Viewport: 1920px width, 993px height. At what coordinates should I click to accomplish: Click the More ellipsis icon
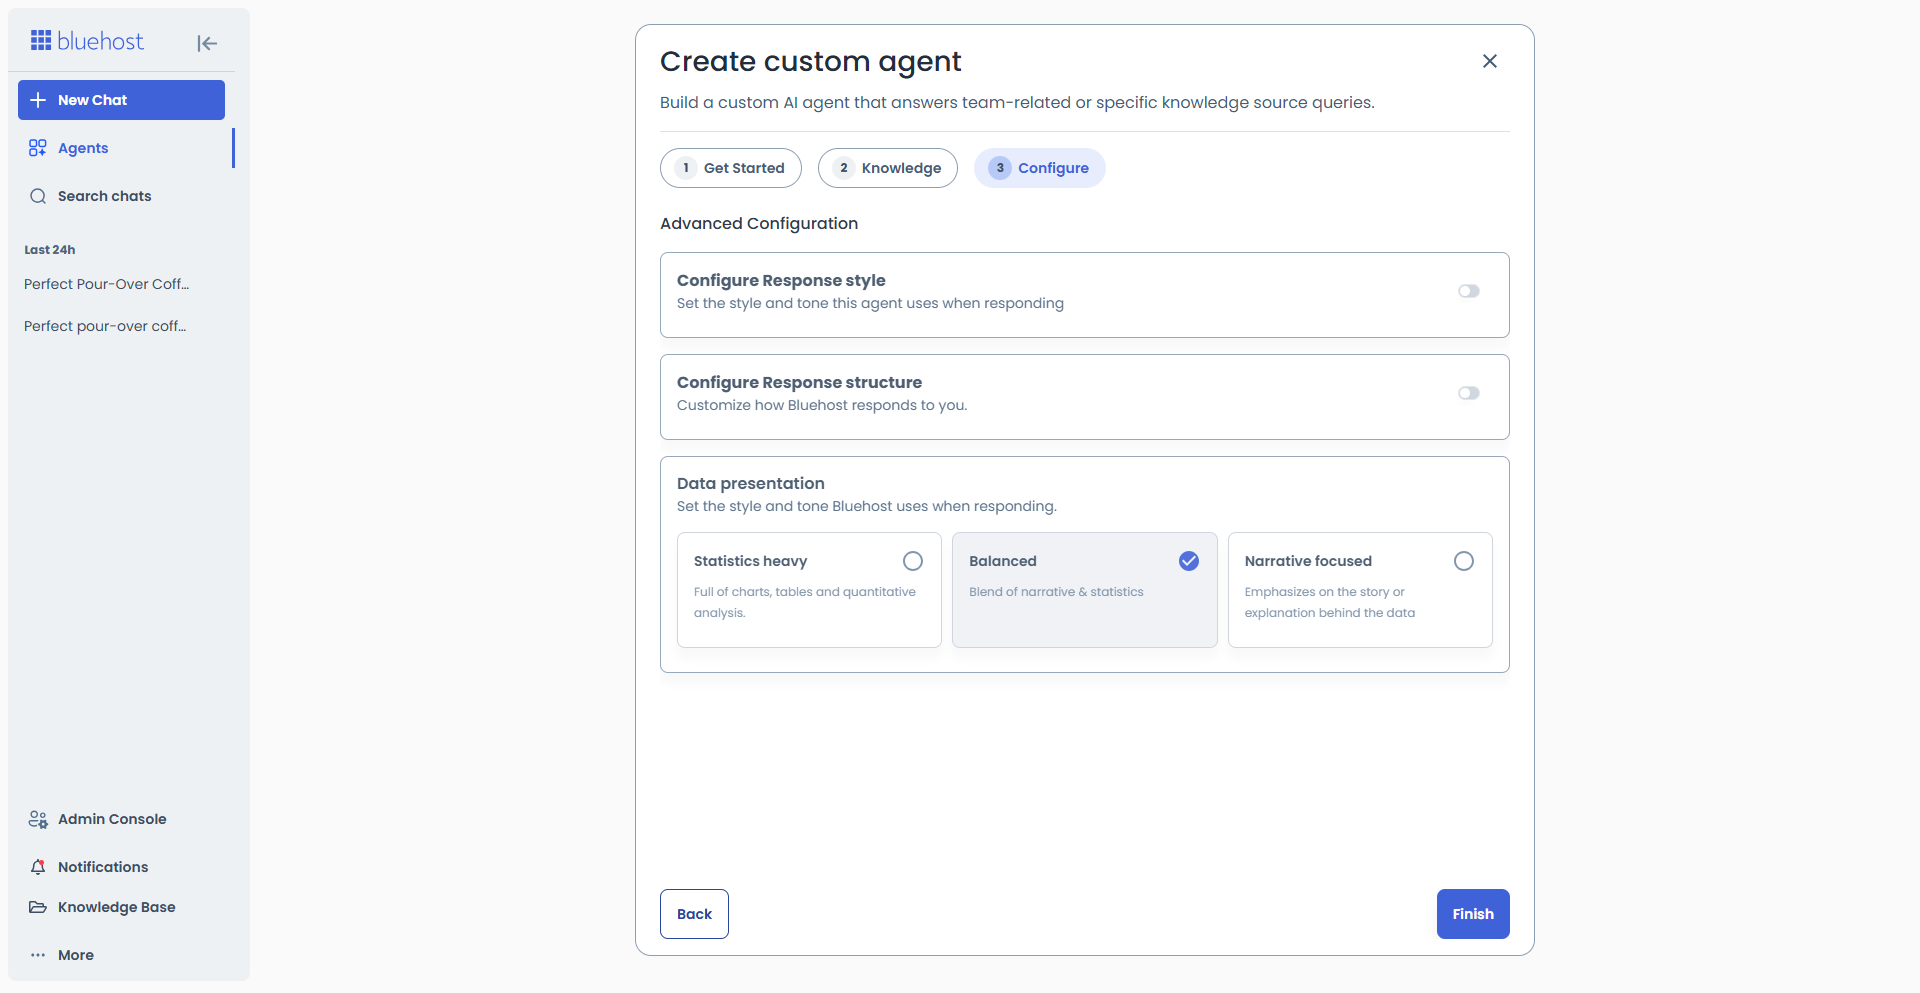click(x=38, y=955)
